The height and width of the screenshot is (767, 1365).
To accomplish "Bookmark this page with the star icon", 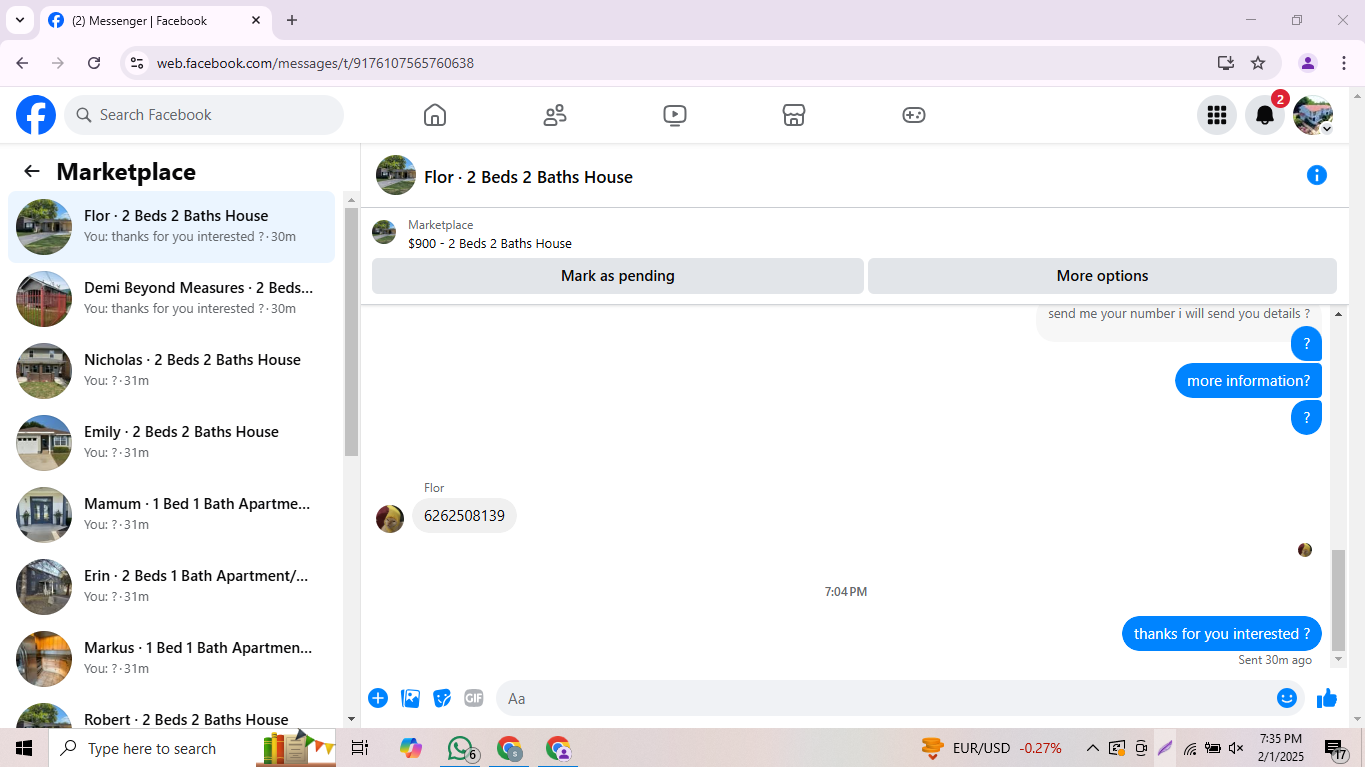I will point(1258,63).
